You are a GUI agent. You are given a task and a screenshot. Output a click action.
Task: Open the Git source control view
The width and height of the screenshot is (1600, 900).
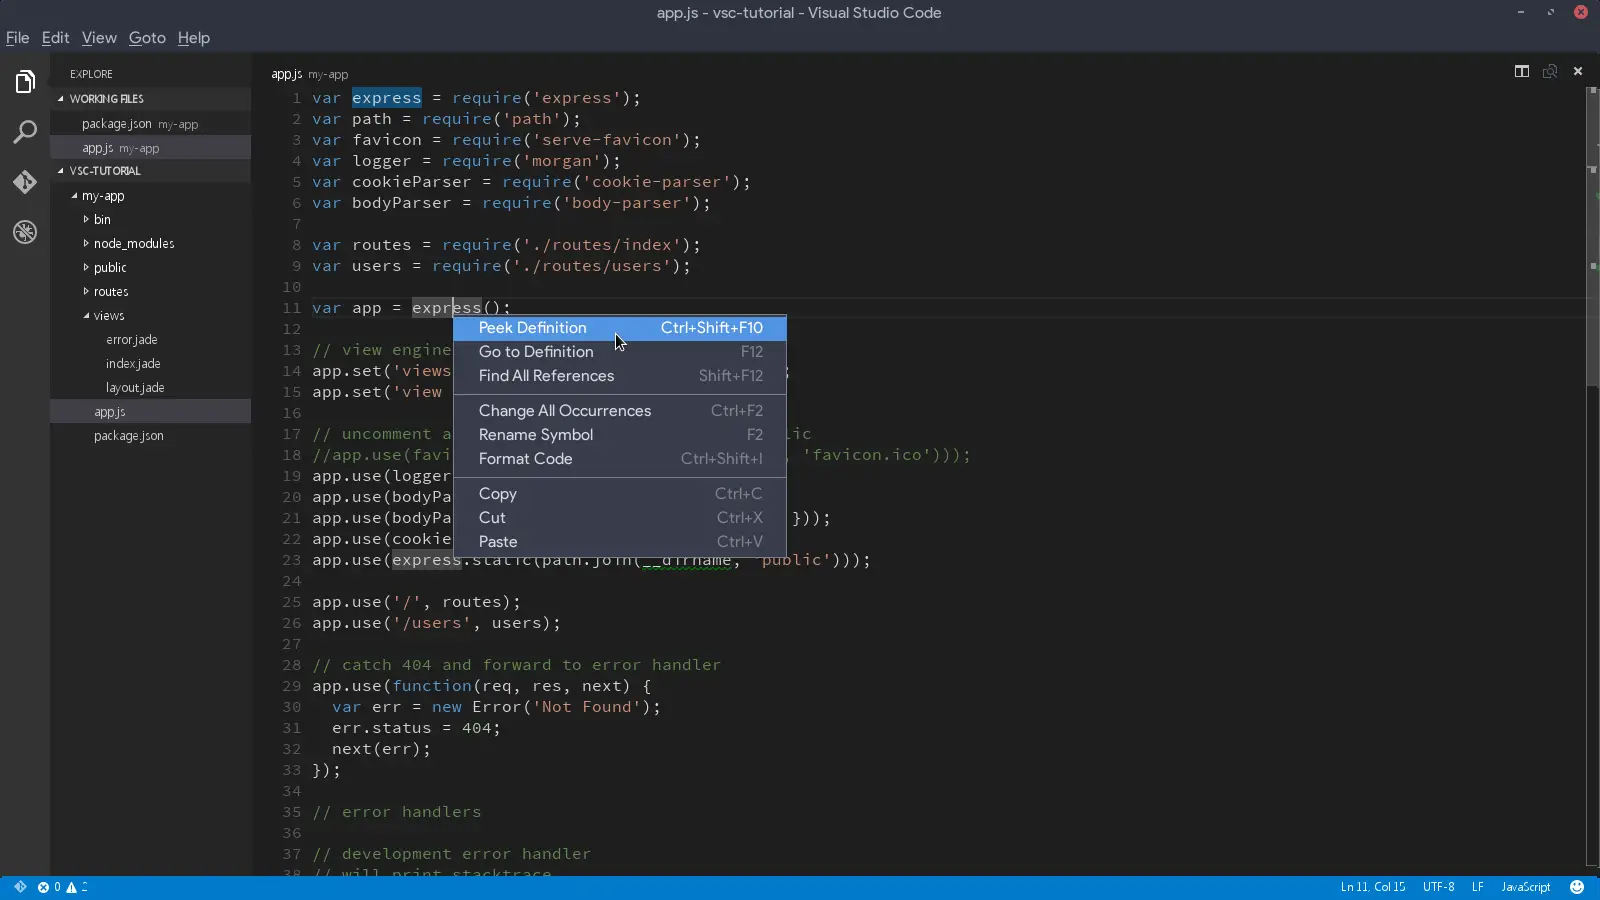(25, 182)
